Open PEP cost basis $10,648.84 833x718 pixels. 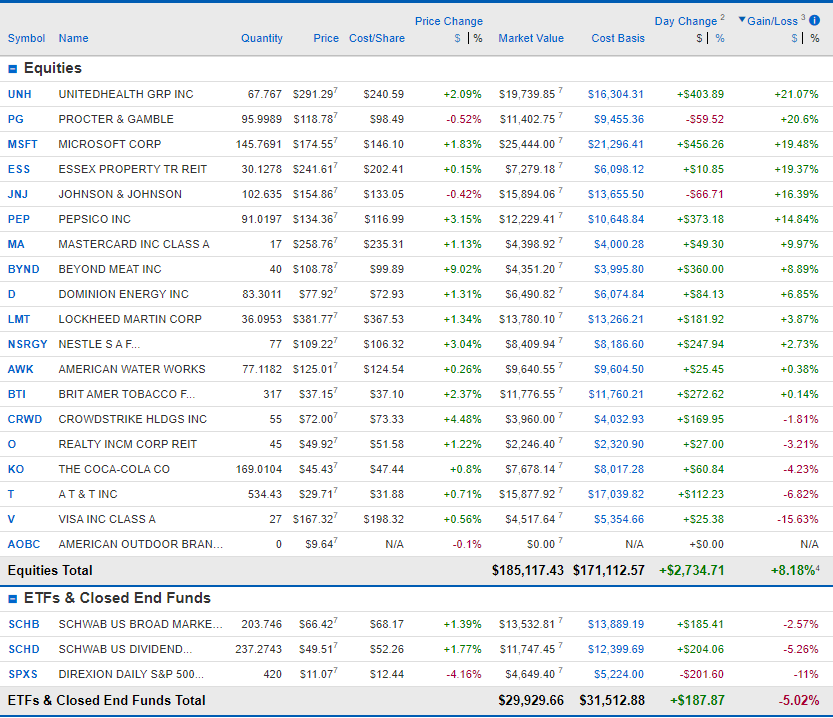615,219
